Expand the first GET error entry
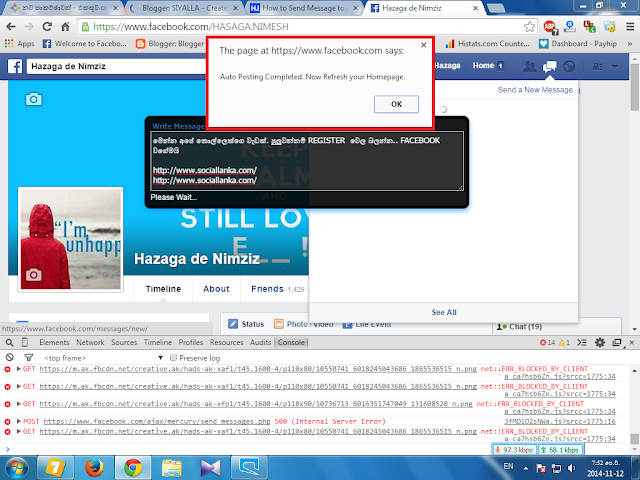Image resolution: width=640 pixels, height=480 pixels. [x=18, y=369]
